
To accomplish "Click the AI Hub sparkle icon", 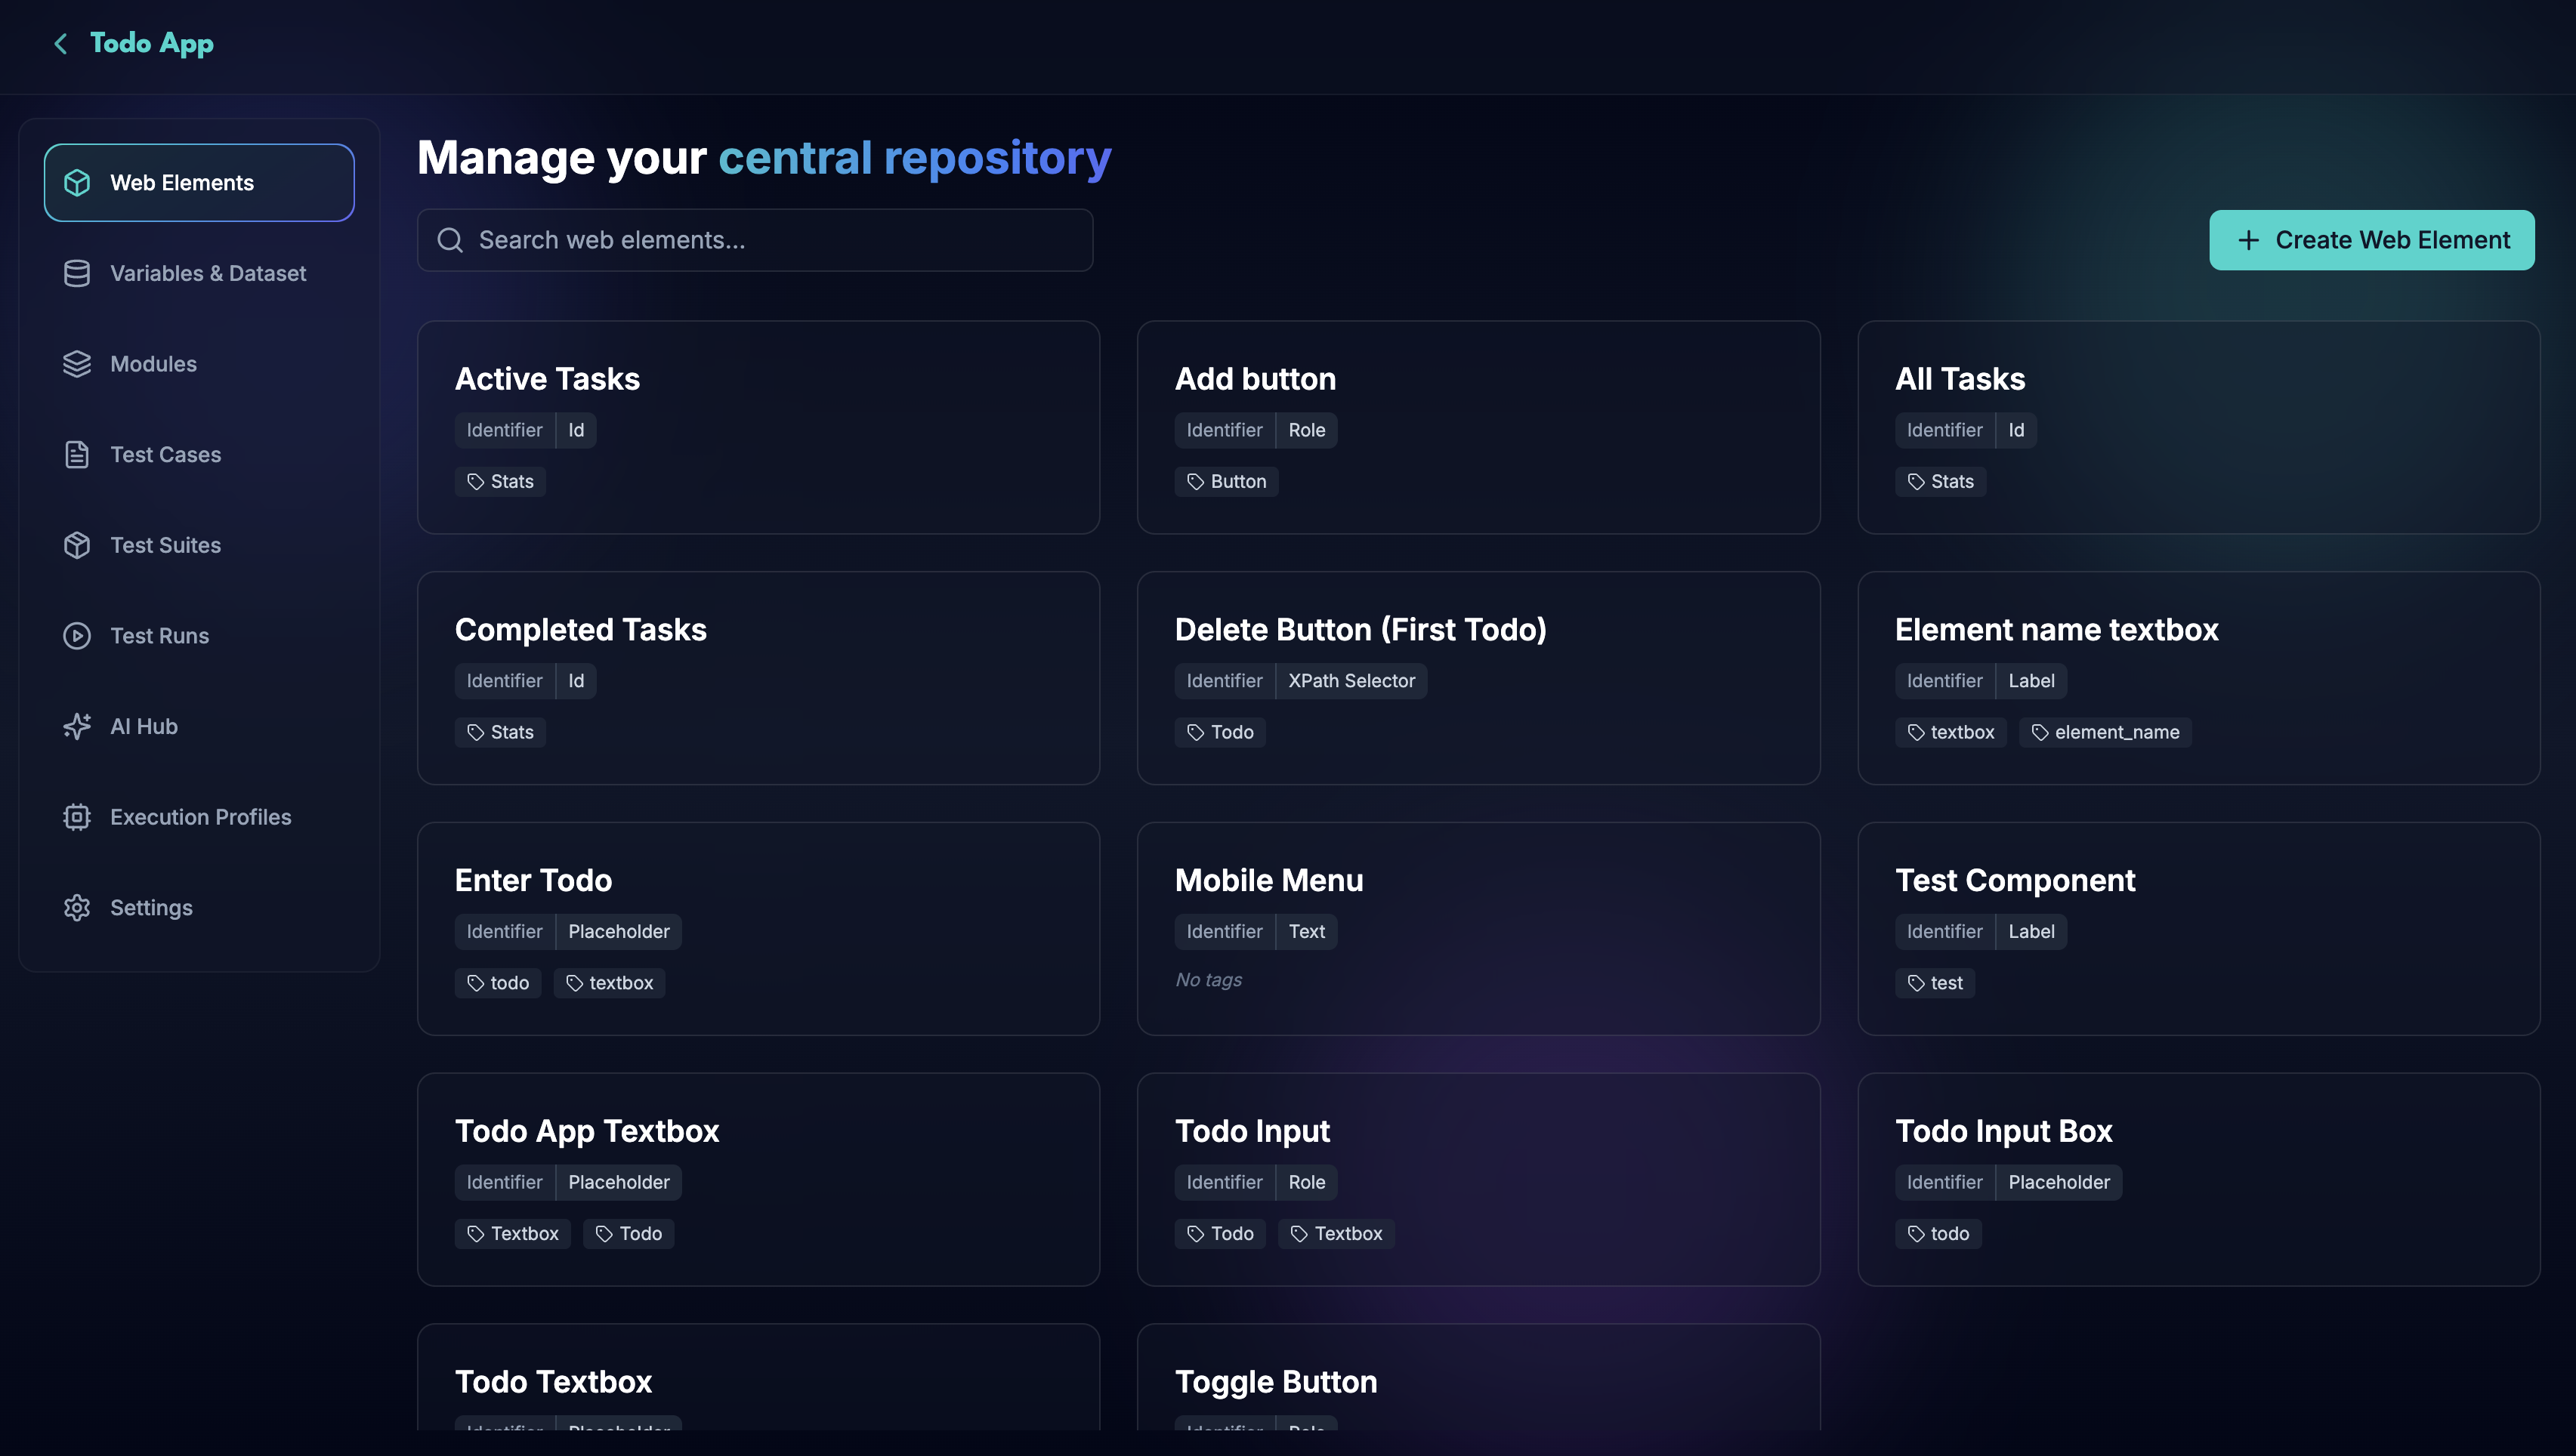I will [77, 727].
